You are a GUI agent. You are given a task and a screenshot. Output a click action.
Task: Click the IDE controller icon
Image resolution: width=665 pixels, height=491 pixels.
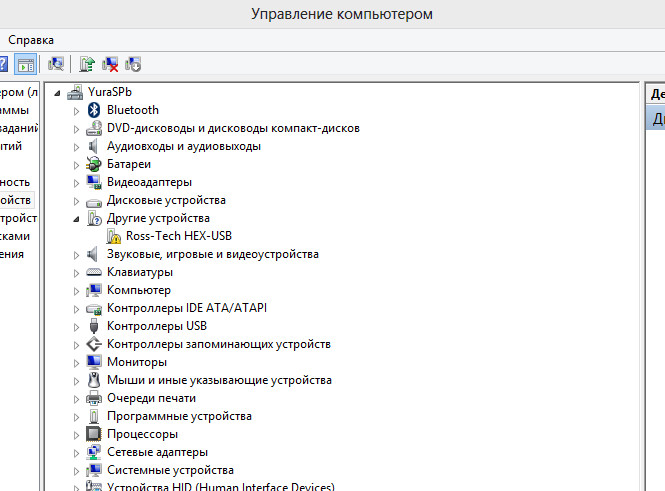(x=94, y=309)
